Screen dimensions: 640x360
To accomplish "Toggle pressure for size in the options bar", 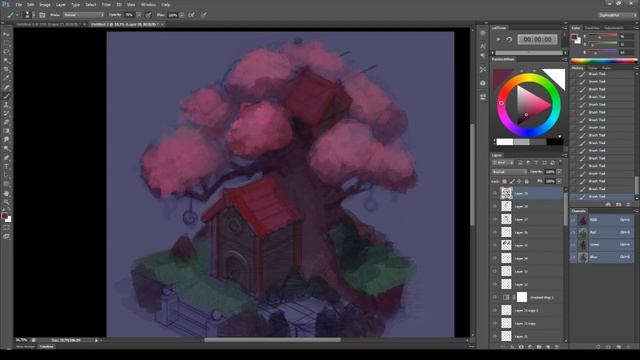I will coord(204,15).
